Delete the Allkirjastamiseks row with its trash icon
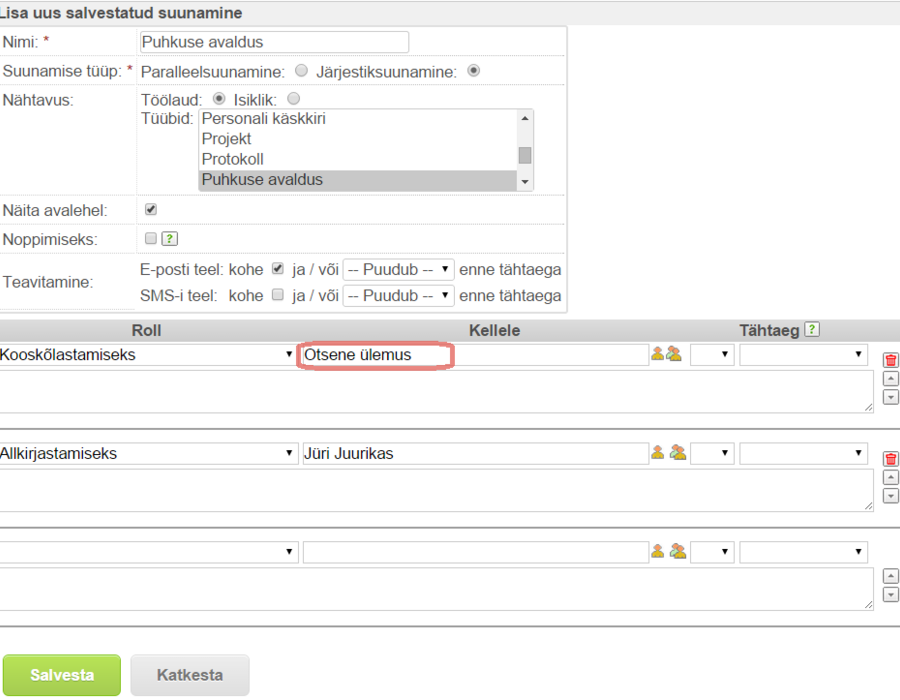 coord(890,459)
